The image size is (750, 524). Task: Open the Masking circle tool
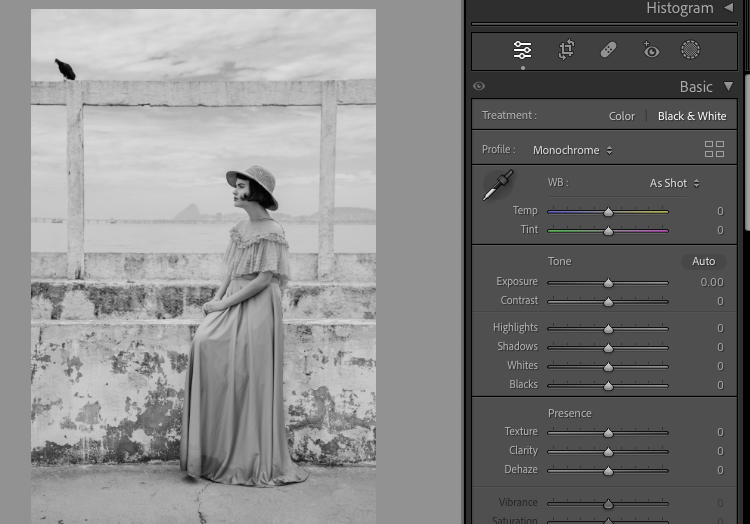tap(690, 50)
